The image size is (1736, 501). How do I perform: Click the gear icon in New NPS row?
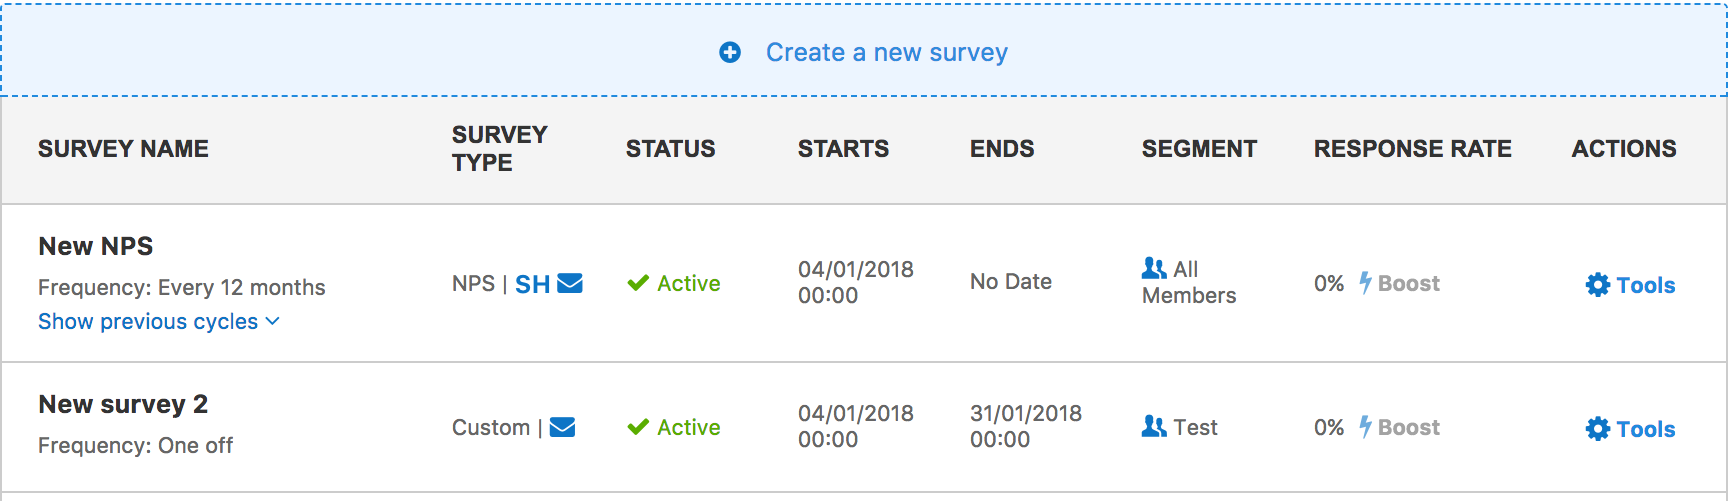tap(1598, 285)
